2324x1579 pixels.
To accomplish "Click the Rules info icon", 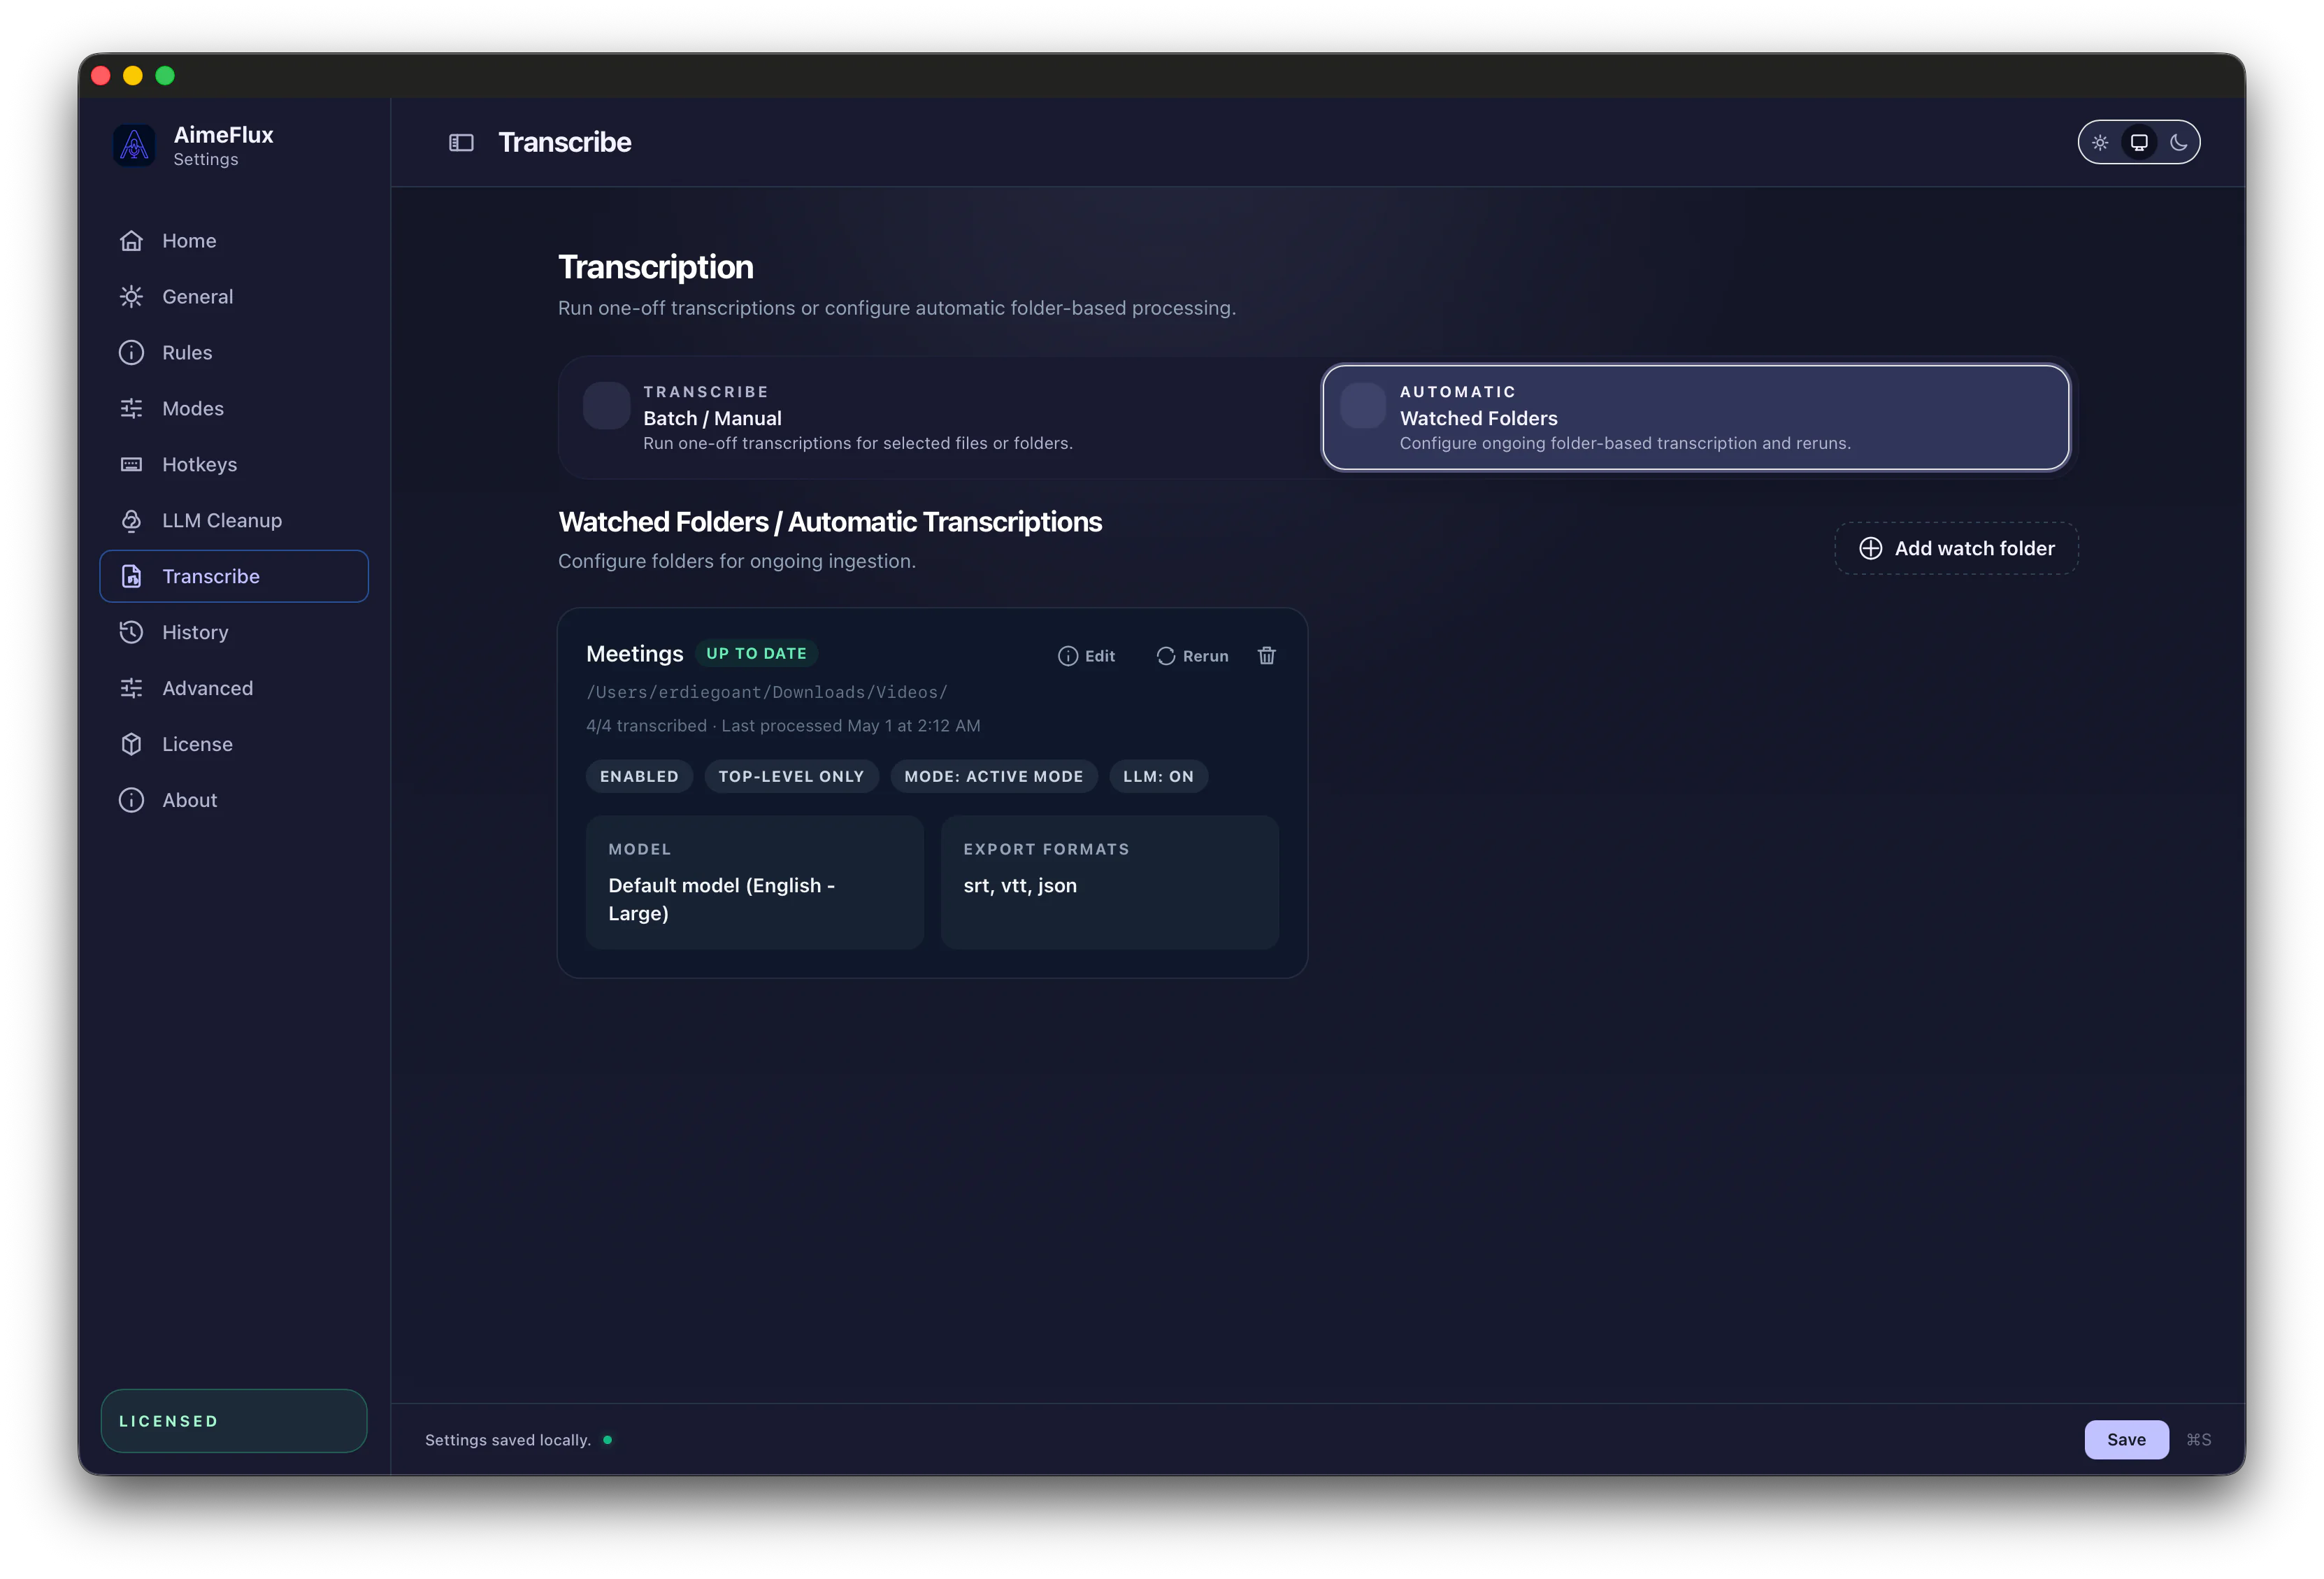I will pos(131,353).
